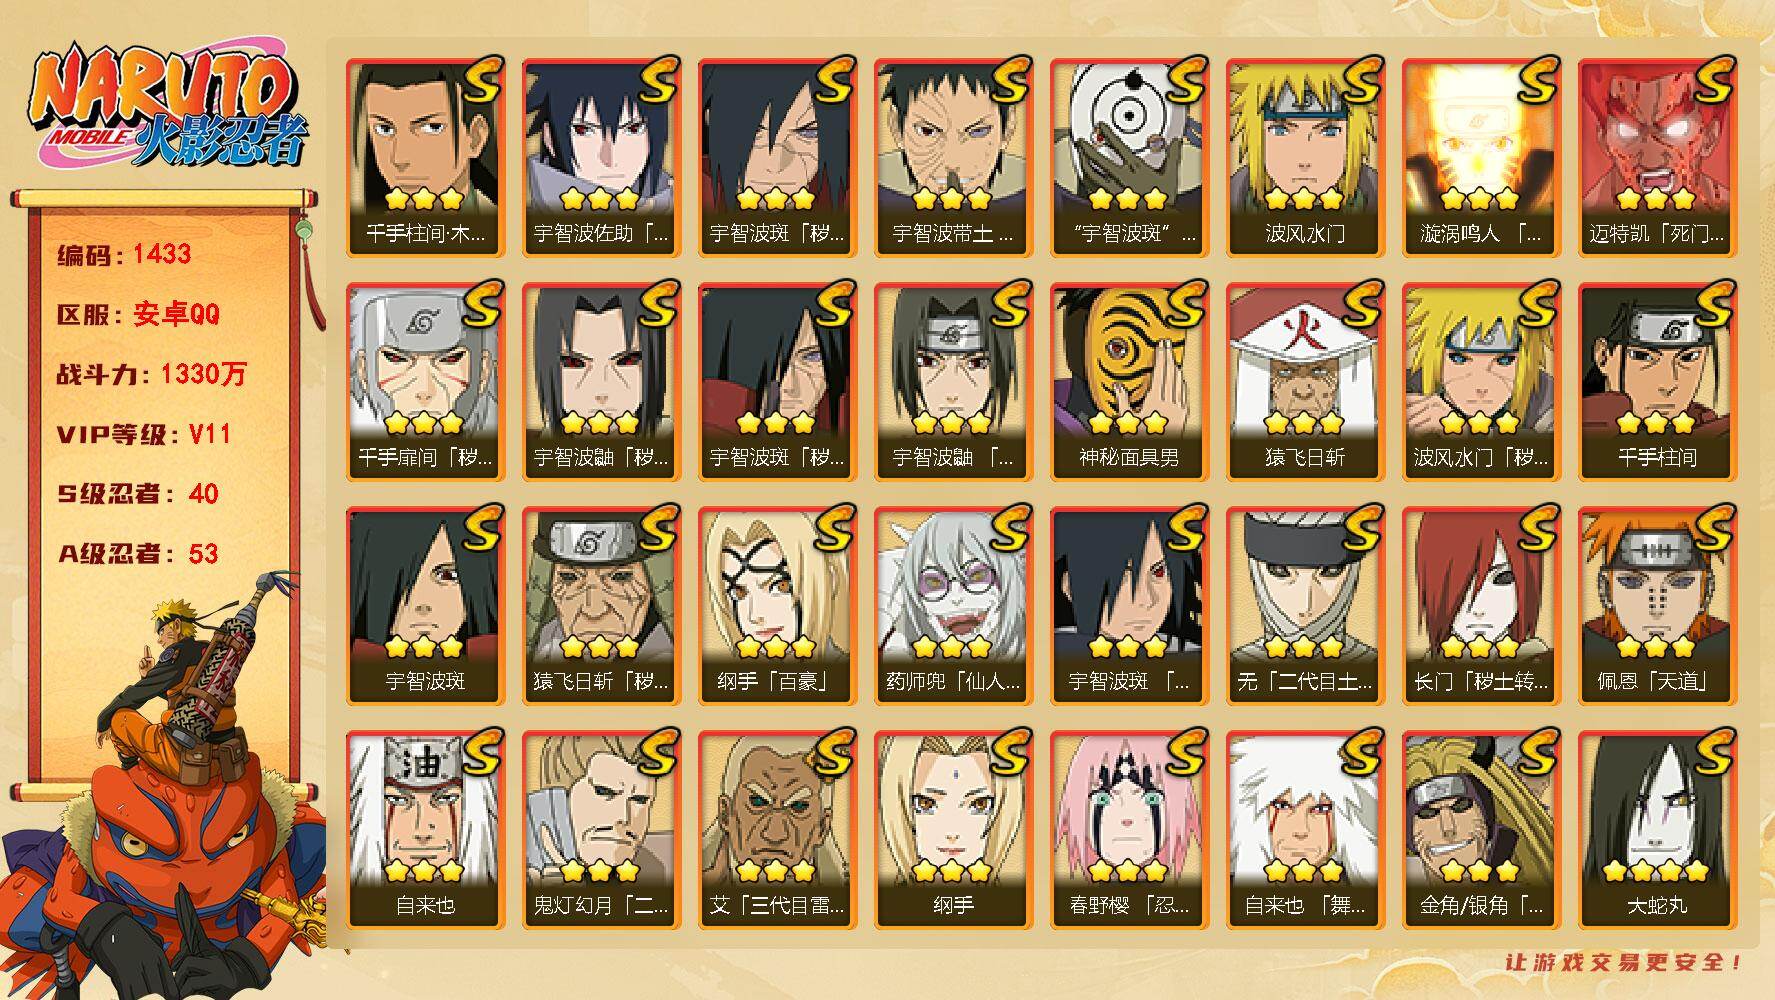Click the 猿飞日斩 Hokage hat portrait card

point(1305,381)
